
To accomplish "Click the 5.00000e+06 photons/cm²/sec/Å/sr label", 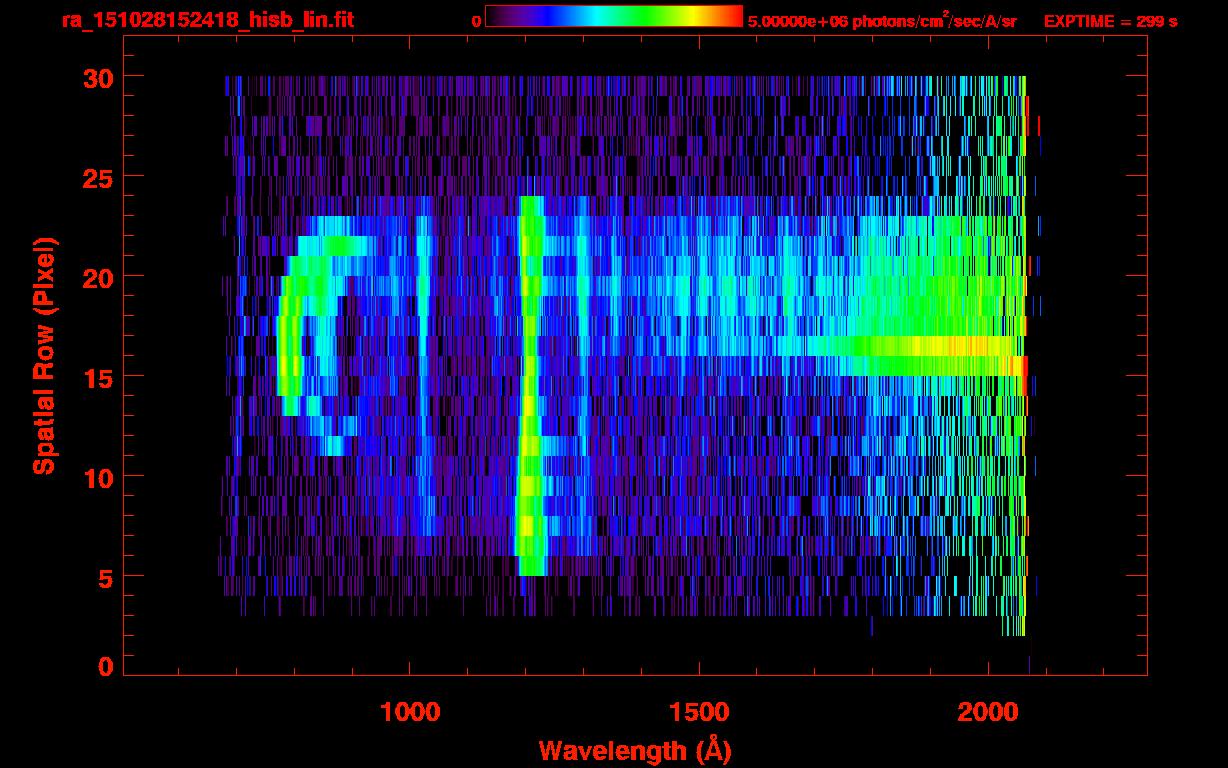I will tap(882, 20).
